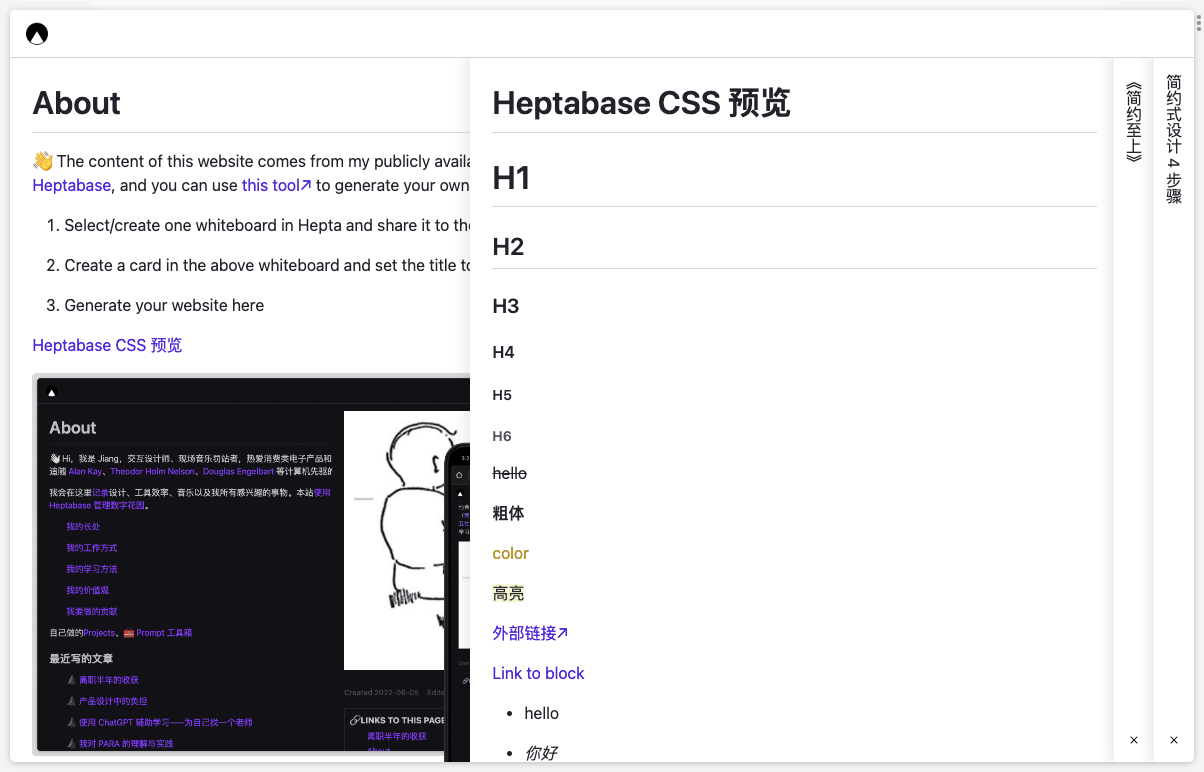Image resolution: width=1204 pixels, height=772 pixels.
Task: Click the H5 sample heading
Action: click(502, 395)
